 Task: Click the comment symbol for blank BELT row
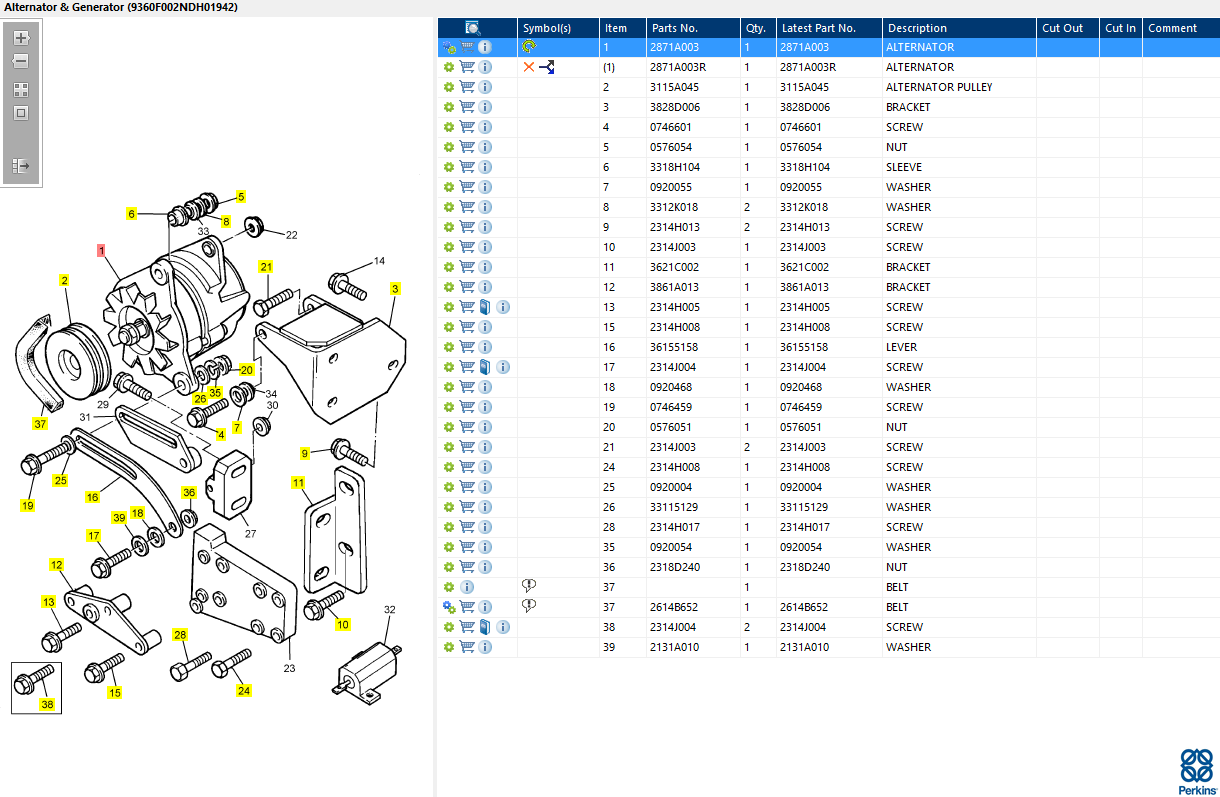529,586
